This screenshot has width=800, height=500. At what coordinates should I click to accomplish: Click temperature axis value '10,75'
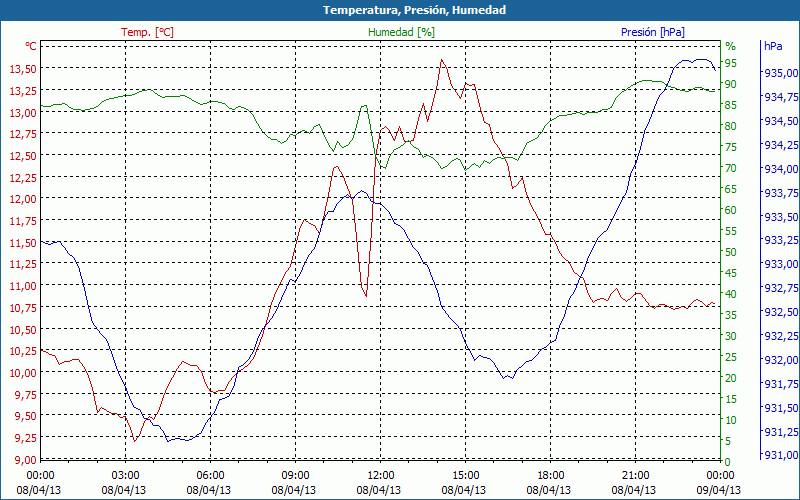23,308
